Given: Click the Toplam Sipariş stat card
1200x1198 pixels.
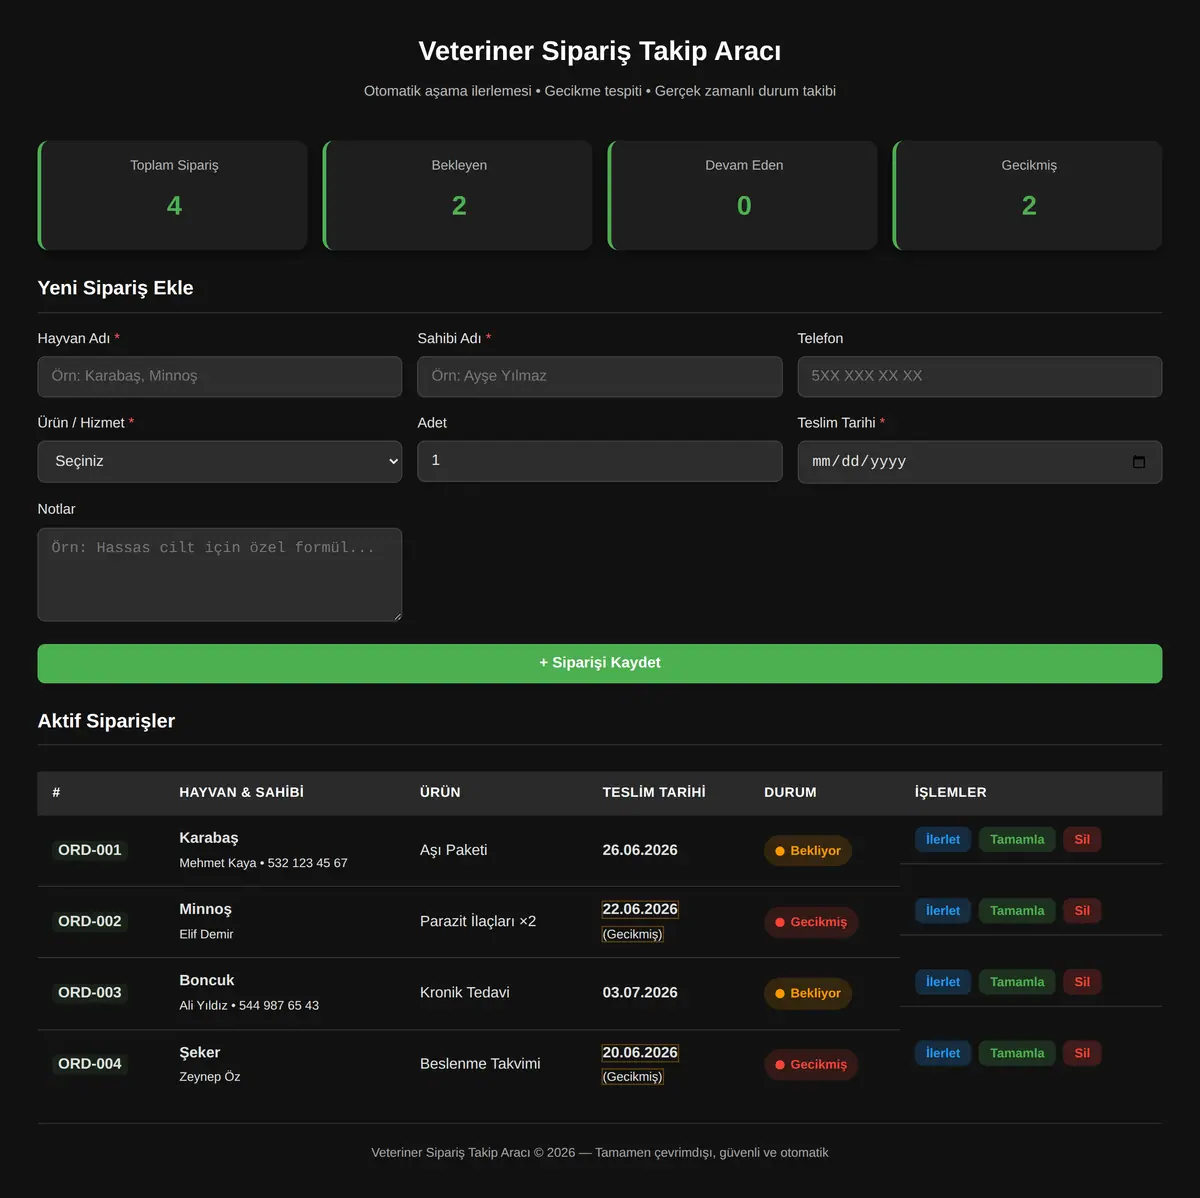Looking at the screenshot, I should pyautogui.click(x=173, y=195).
